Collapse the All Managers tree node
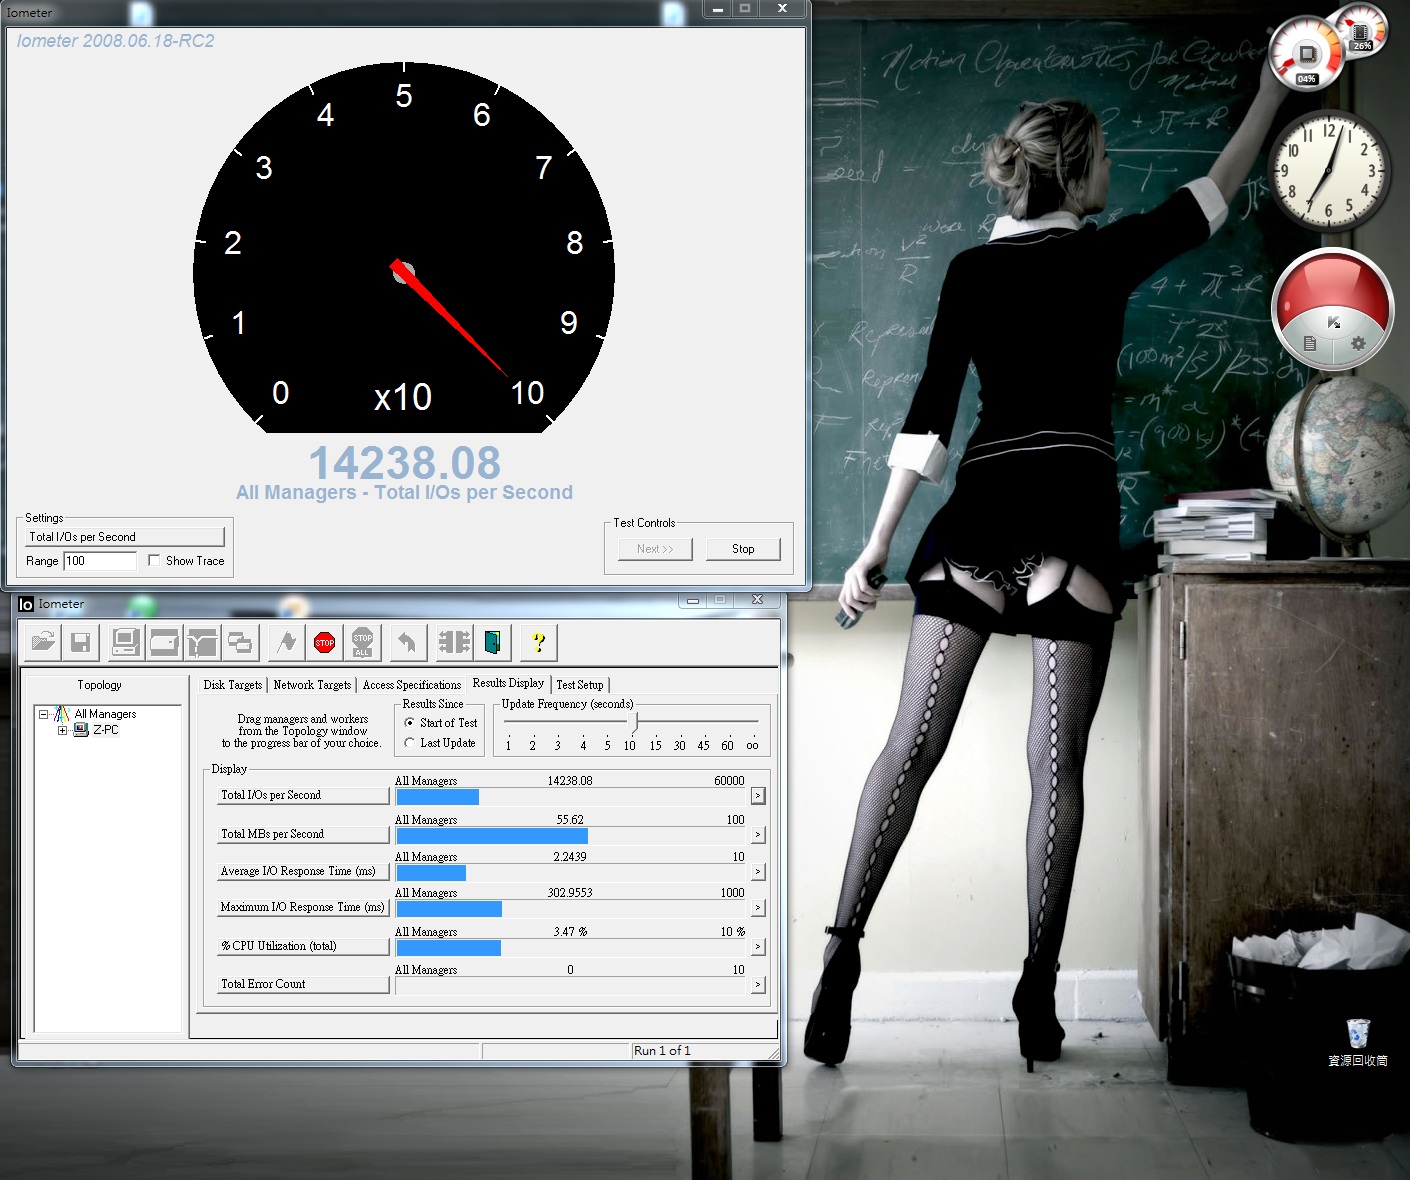 click(x=44, y=714)
